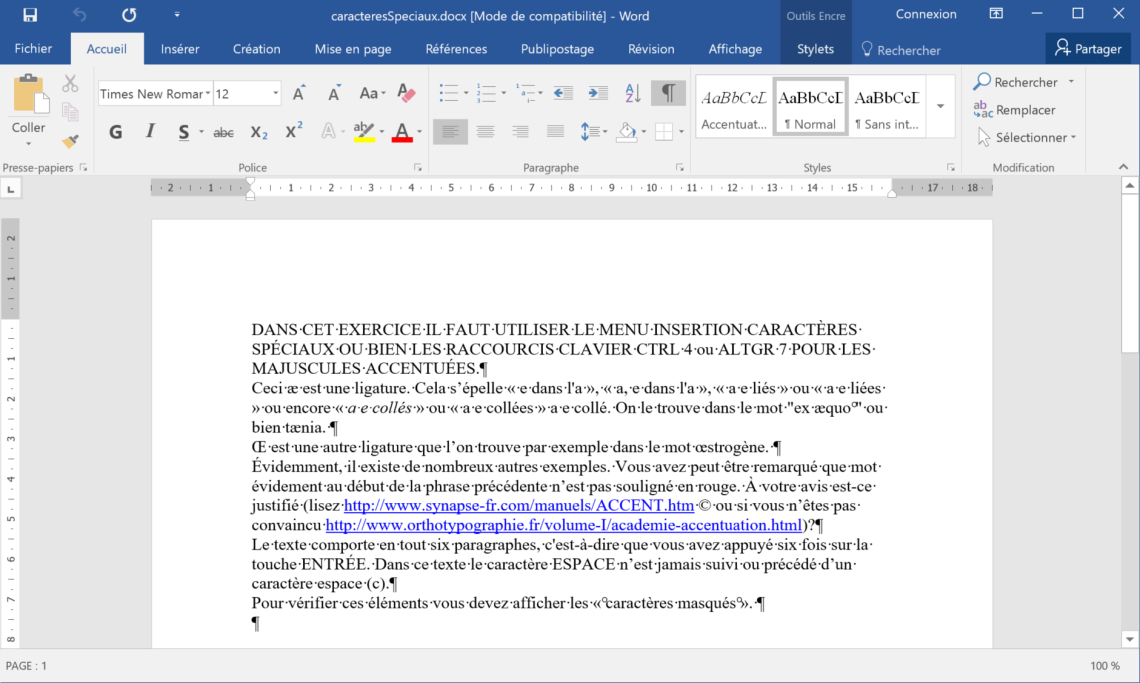Open the line spacing options

tap(593, 132)
